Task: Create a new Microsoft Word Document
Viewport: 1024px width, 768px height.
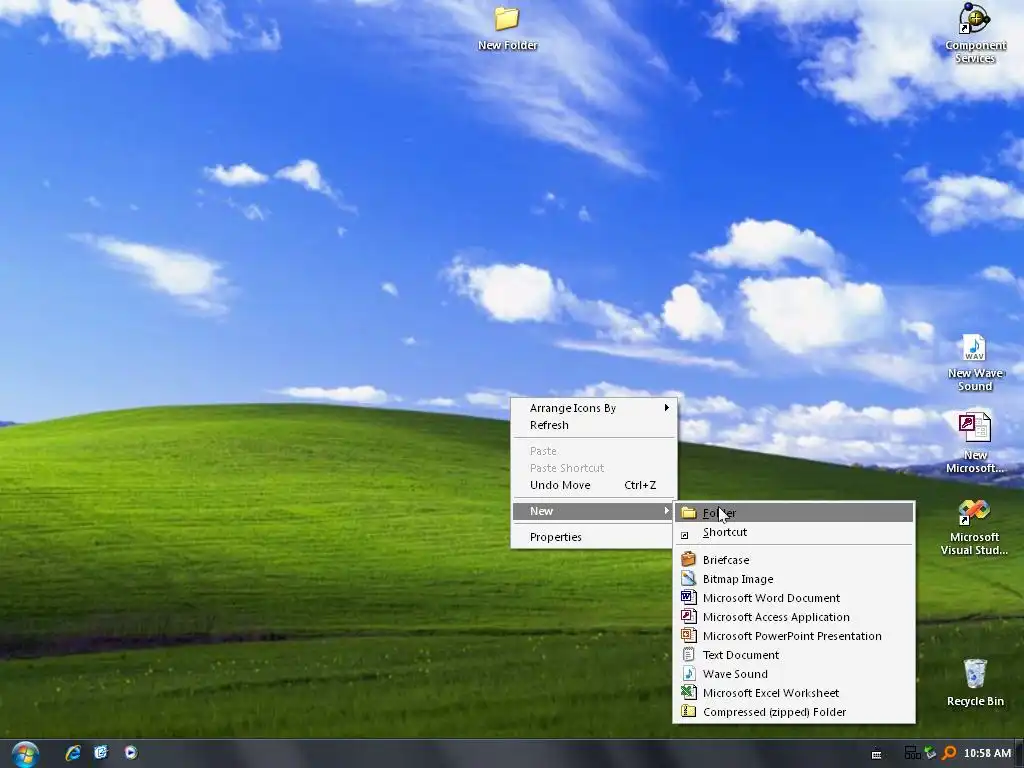Action: pyautogui.click(x=794, y=598)
